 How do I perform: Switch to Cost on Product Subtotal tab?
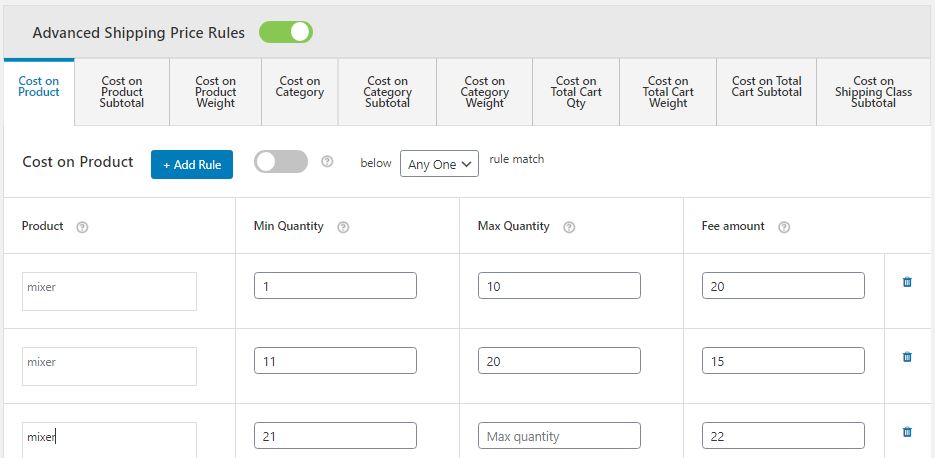pos(122,92)
